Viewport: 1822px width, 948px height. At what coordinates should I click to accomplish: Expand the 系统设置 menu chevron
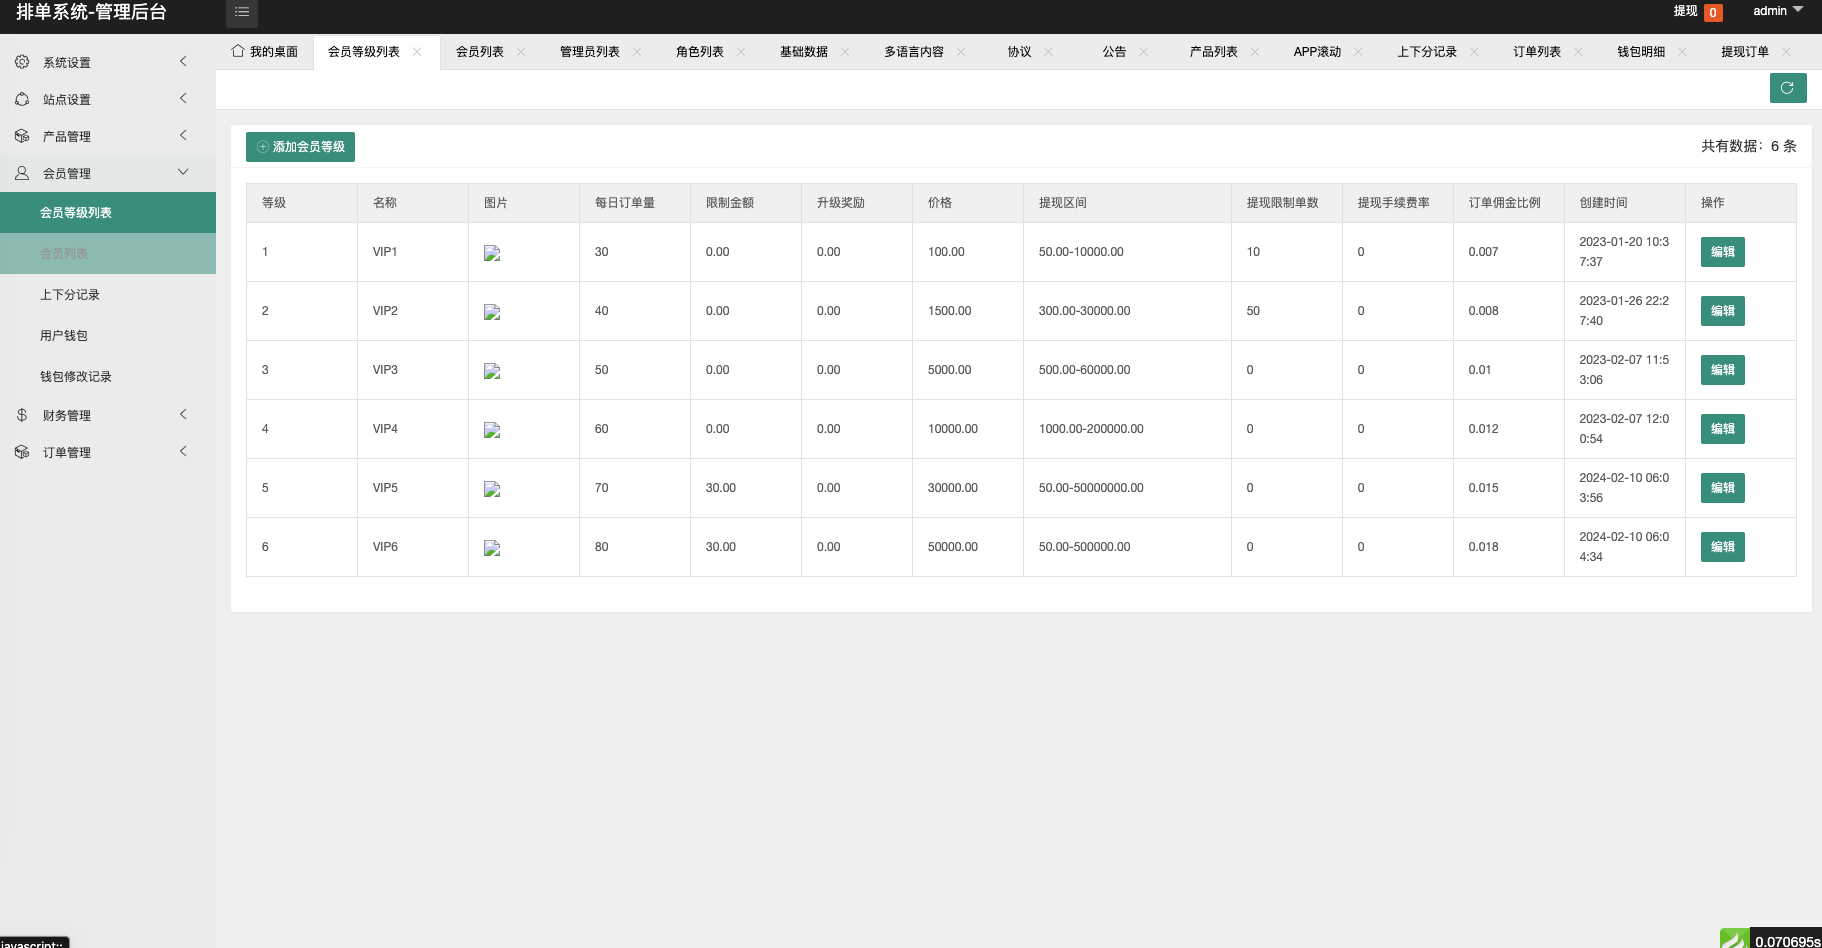click(x=183, y=61)
